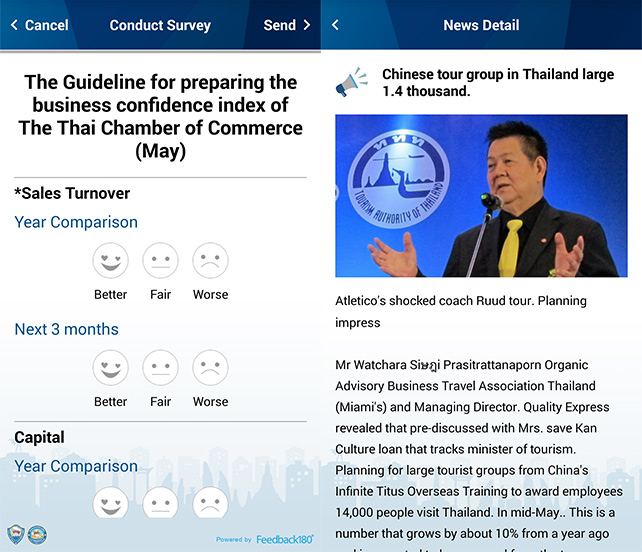Choose the Fair neutral face under Next 3 months
The height and width of the screenshot is (552, 642).
click(x=160, y=368)
